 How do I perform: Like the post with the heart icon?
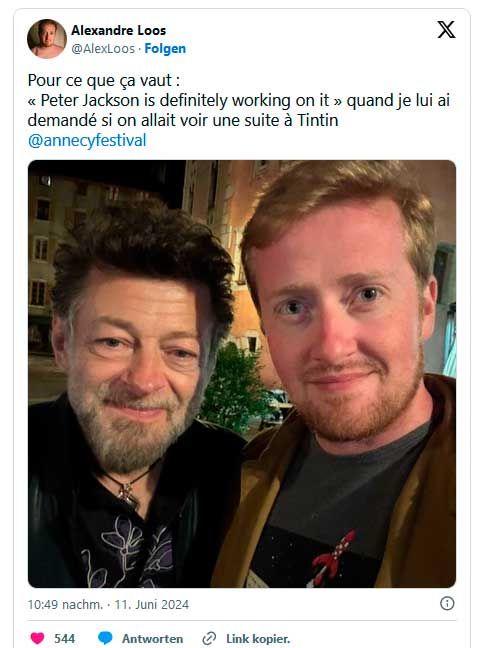(37, 638)
